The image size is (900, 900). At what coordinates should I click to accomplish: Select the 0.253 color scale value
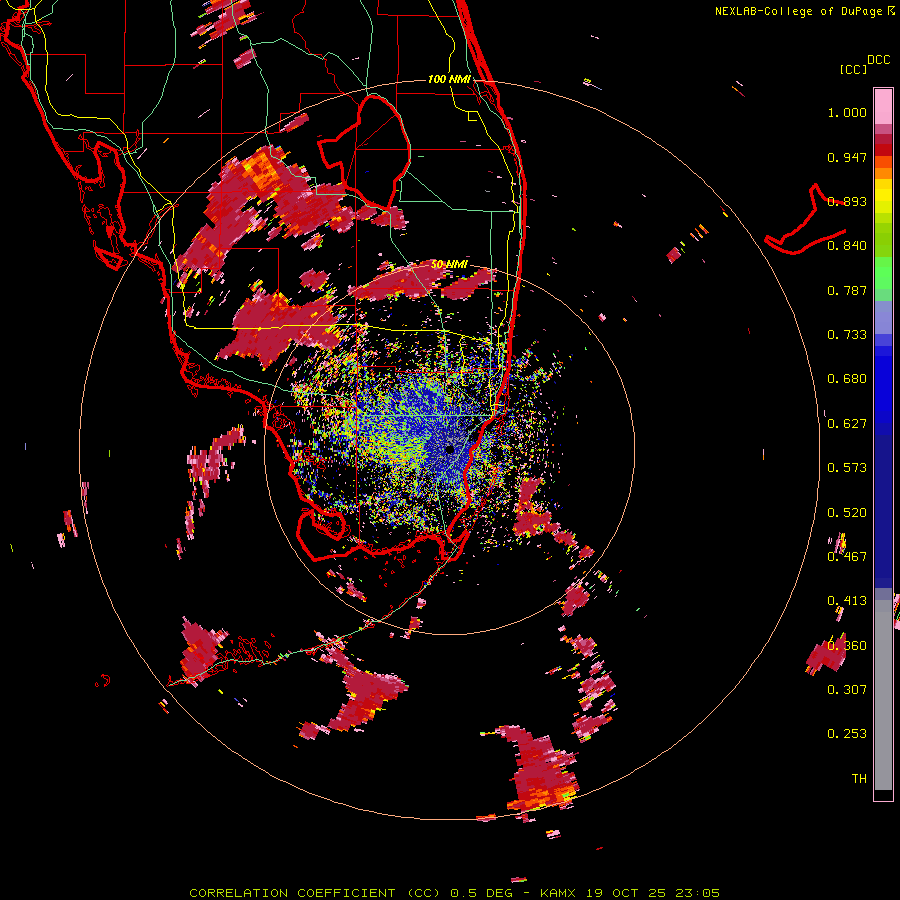pyautogui.click(x=847, y=734)
